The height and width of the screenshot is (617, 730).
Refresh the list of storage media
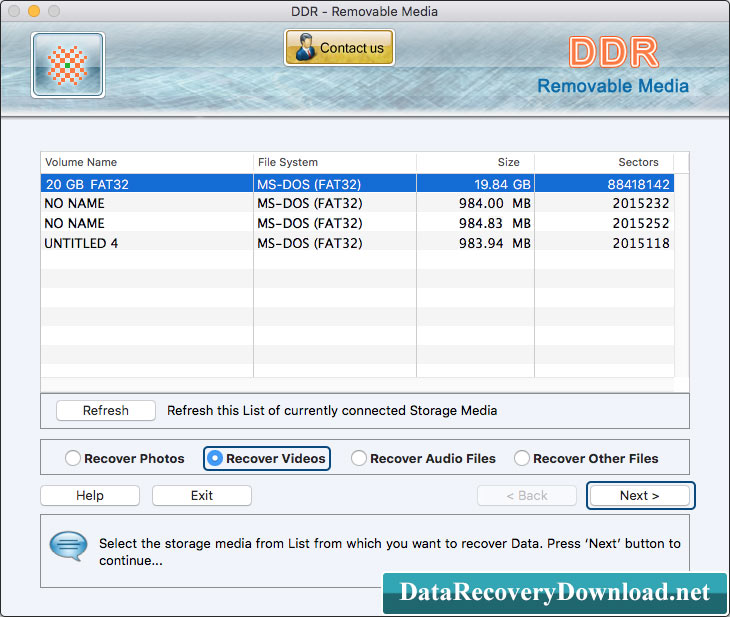[x=106, y=410]
